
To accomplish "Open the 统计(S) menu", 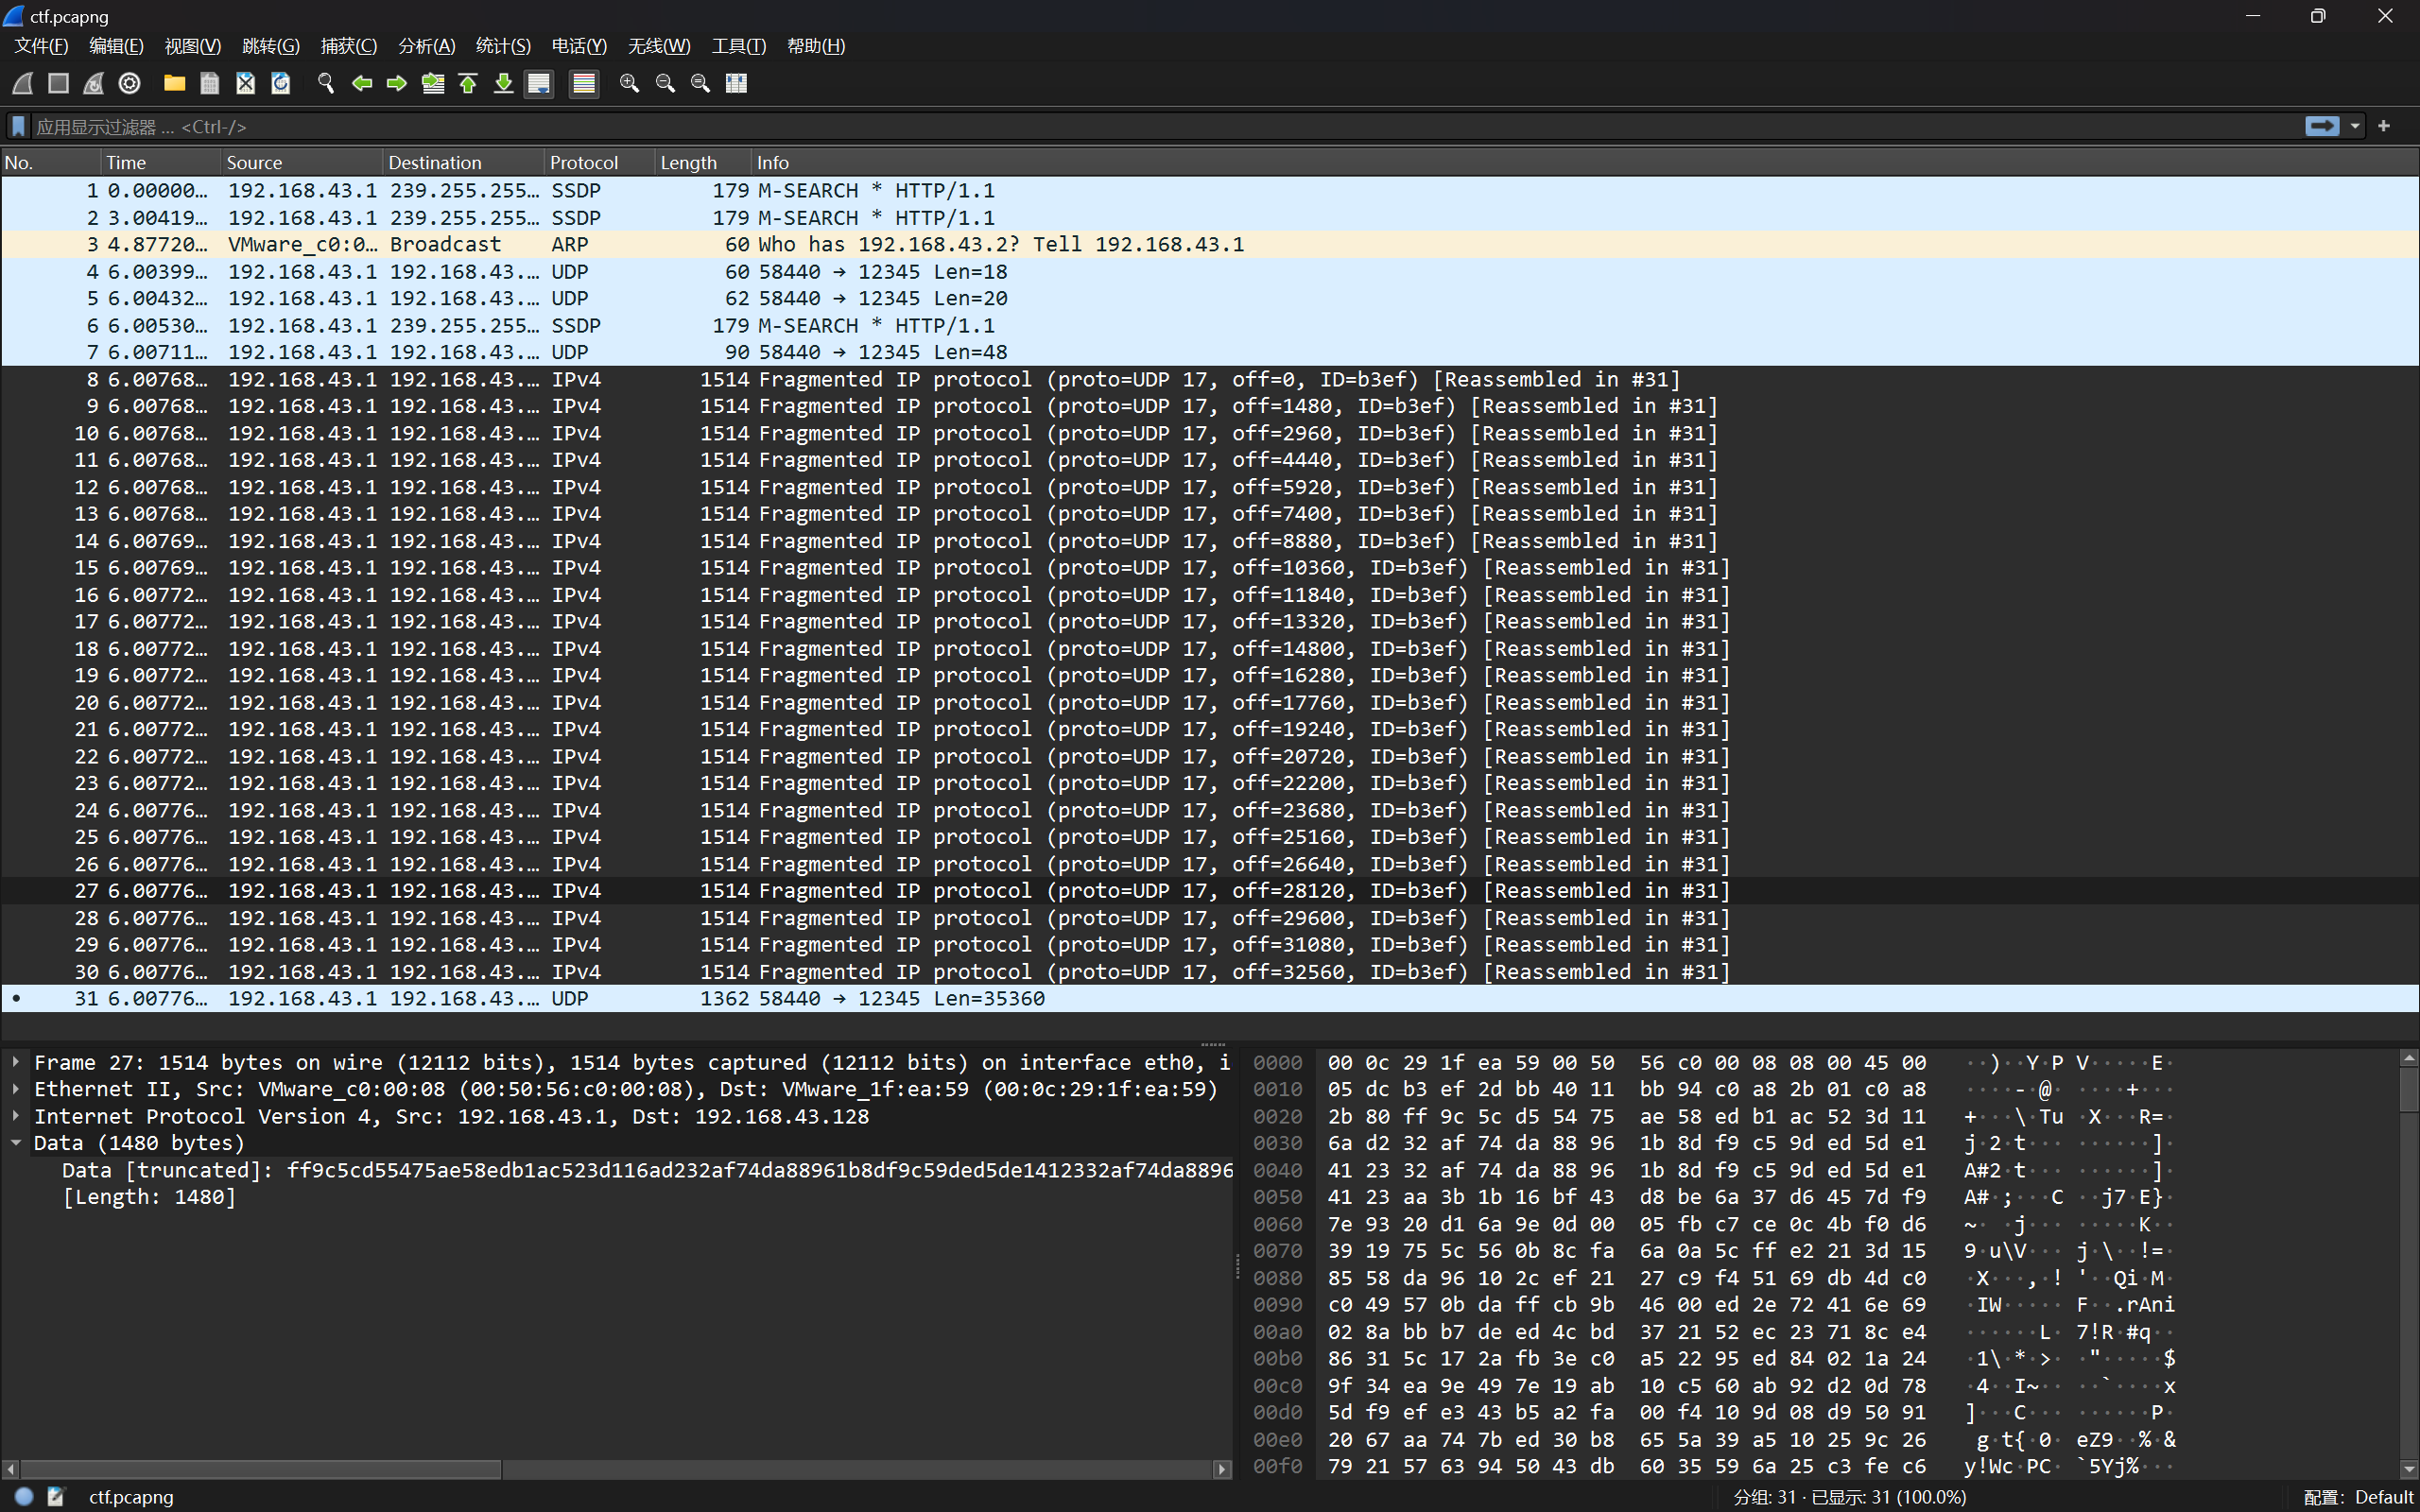I will 503,46.
